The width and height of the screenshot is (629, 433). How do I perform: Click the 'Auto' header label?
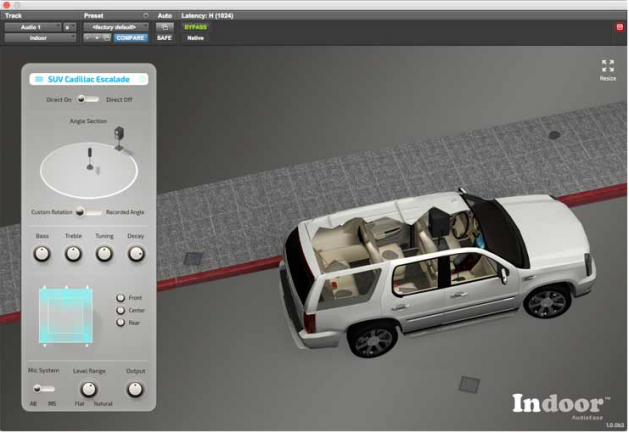(164, 16)
